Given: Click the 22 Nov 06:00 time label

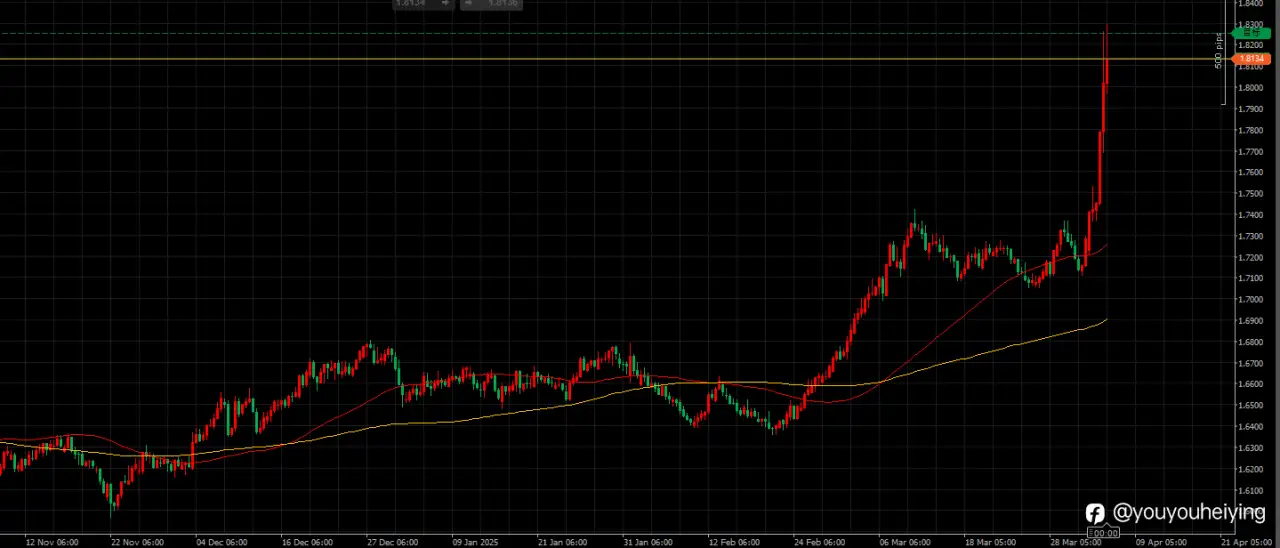Looking at the screenshot, I should (137, 542).
